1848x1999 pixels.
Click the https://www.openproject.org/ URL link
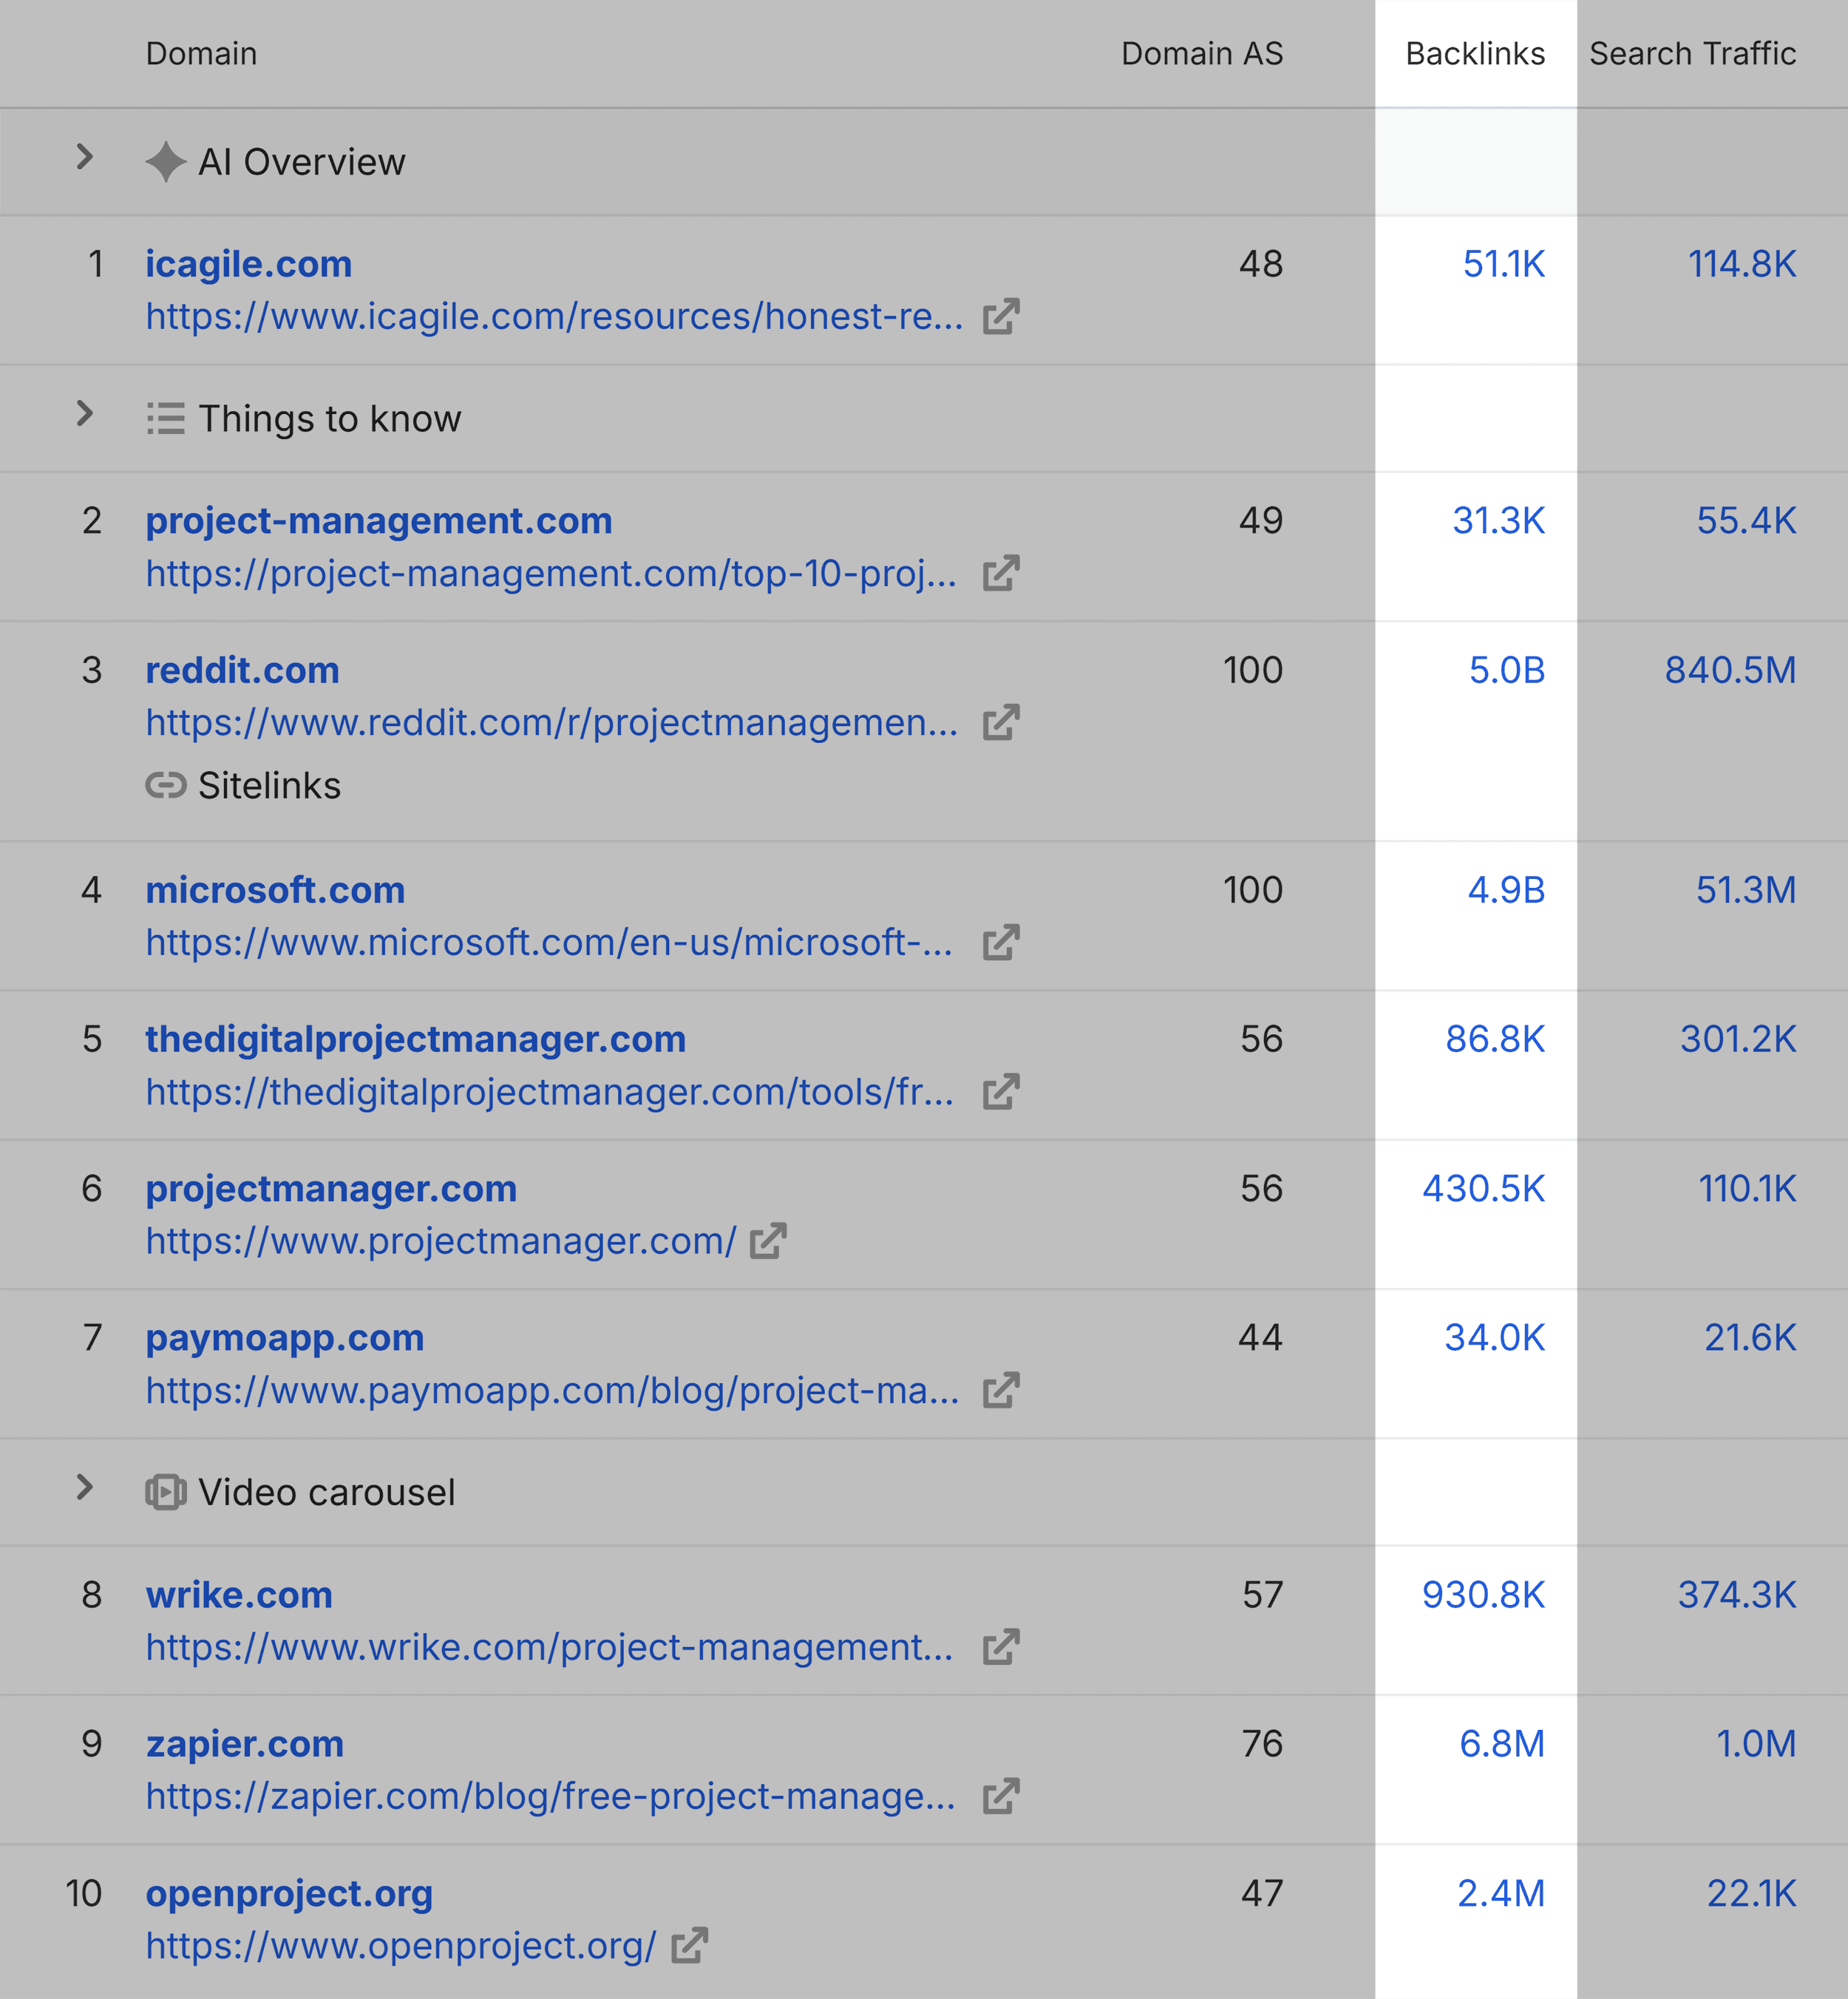401,1946
